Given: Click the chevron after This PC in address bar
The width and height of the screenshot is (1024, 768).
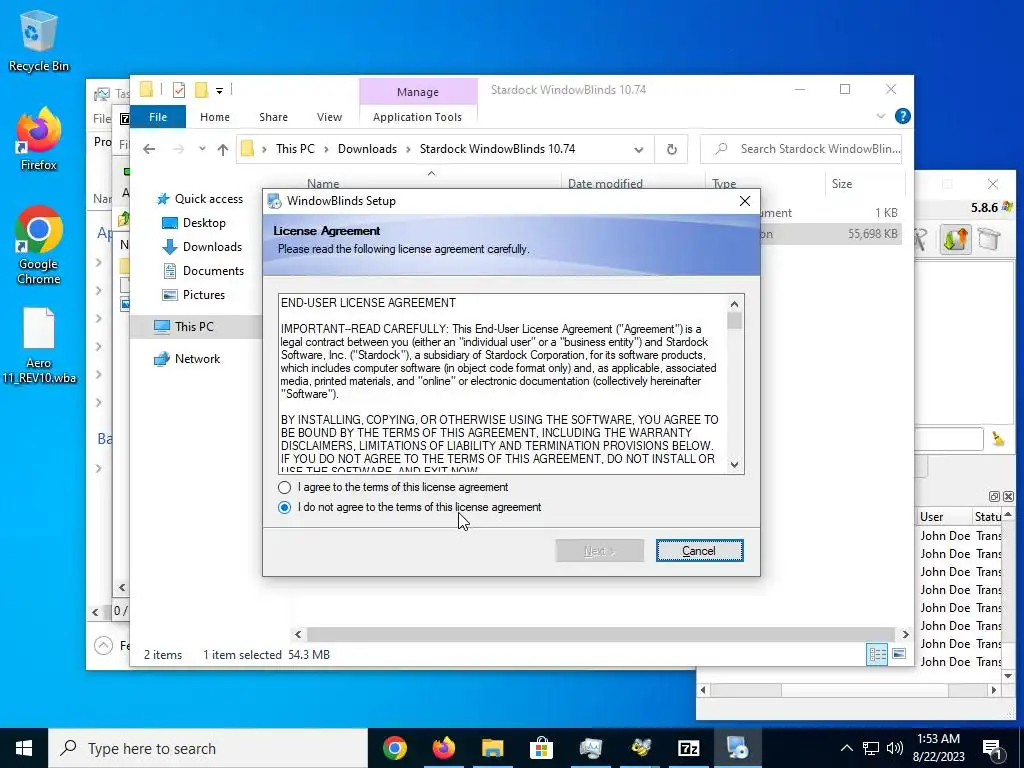Looking at the screenshot, I should coord(326,150).
